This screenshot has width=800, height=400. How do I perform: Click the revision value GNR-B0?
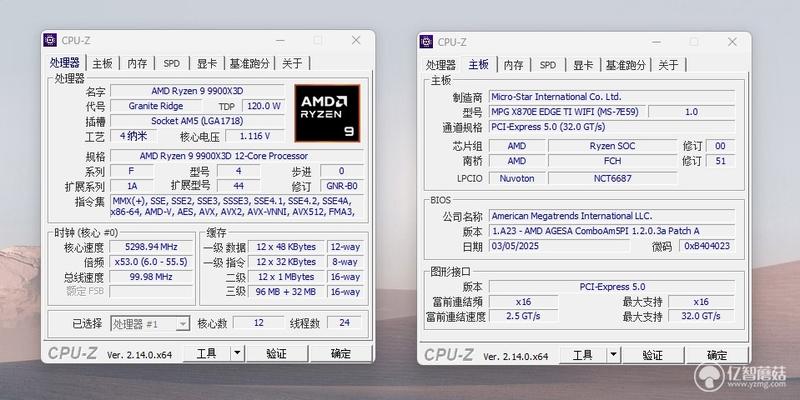[x=342, y=186]
